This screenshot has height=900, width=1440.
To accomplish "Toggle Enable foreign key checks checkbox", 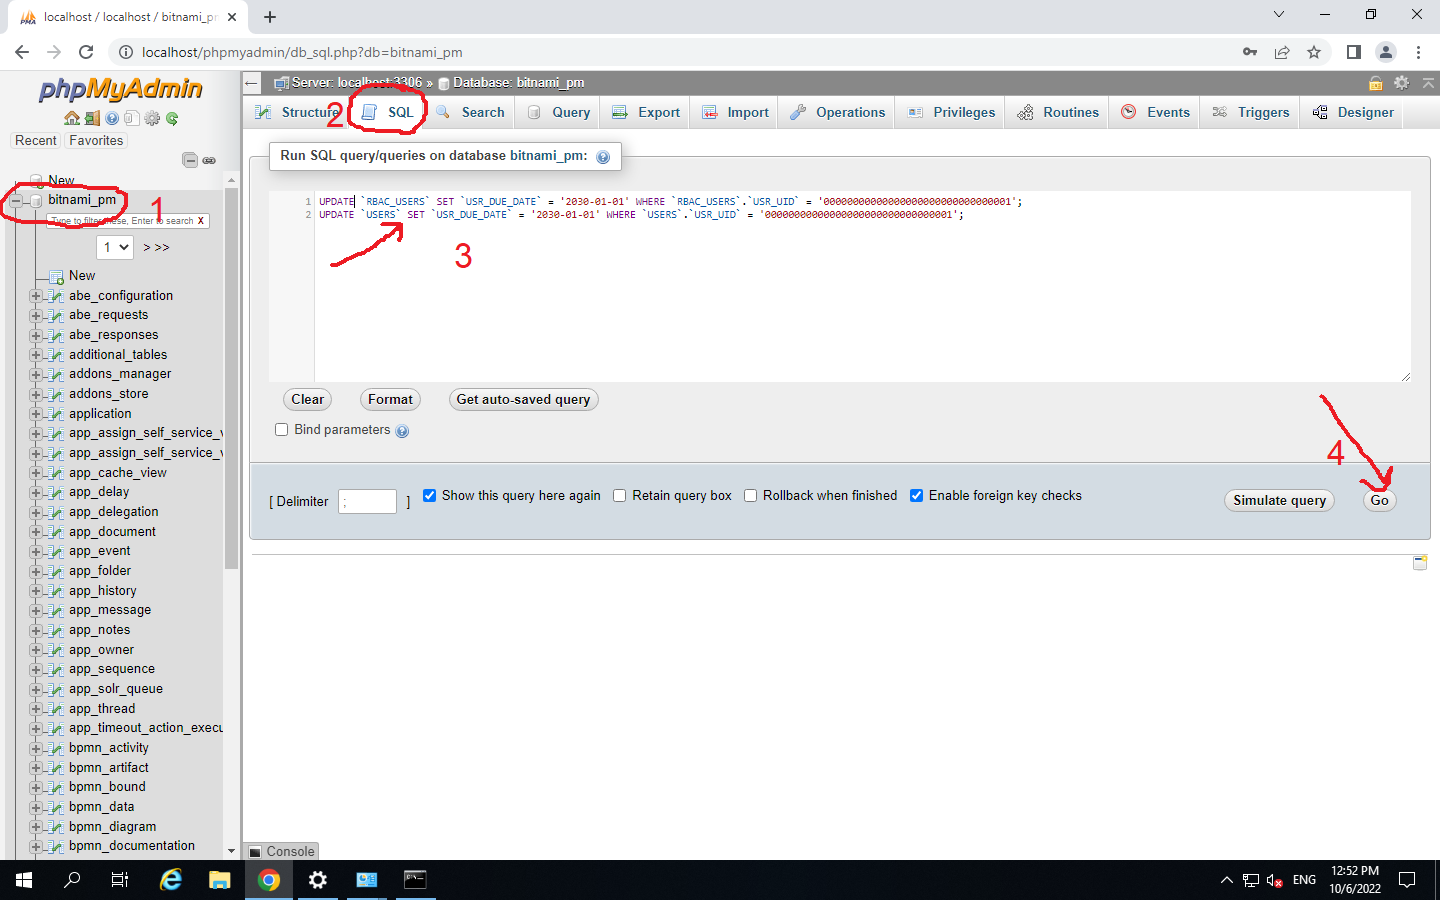I will [917, 496].
